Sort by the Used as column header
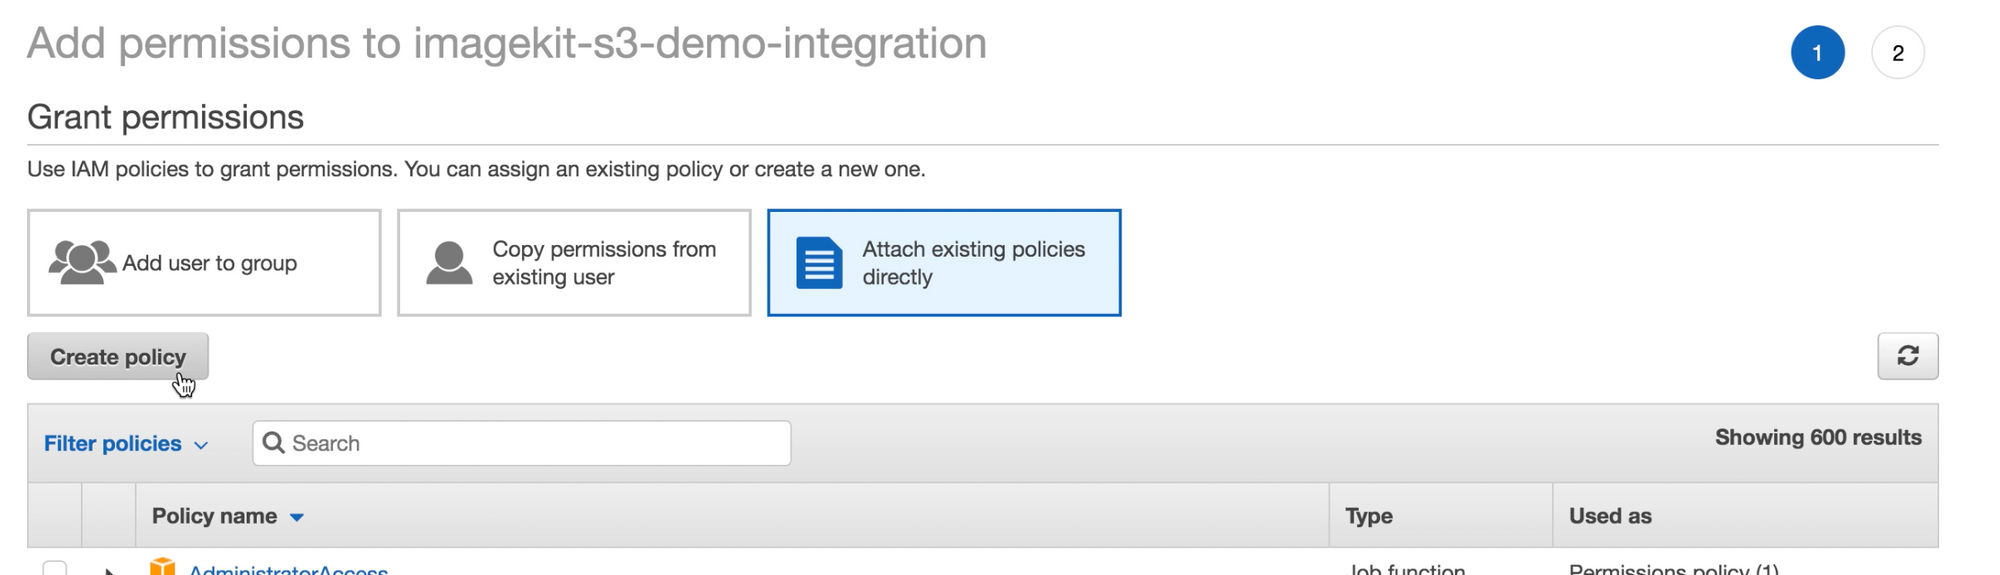The width and height of the screenshot is (2000, 575). (x=1610, y=516)
